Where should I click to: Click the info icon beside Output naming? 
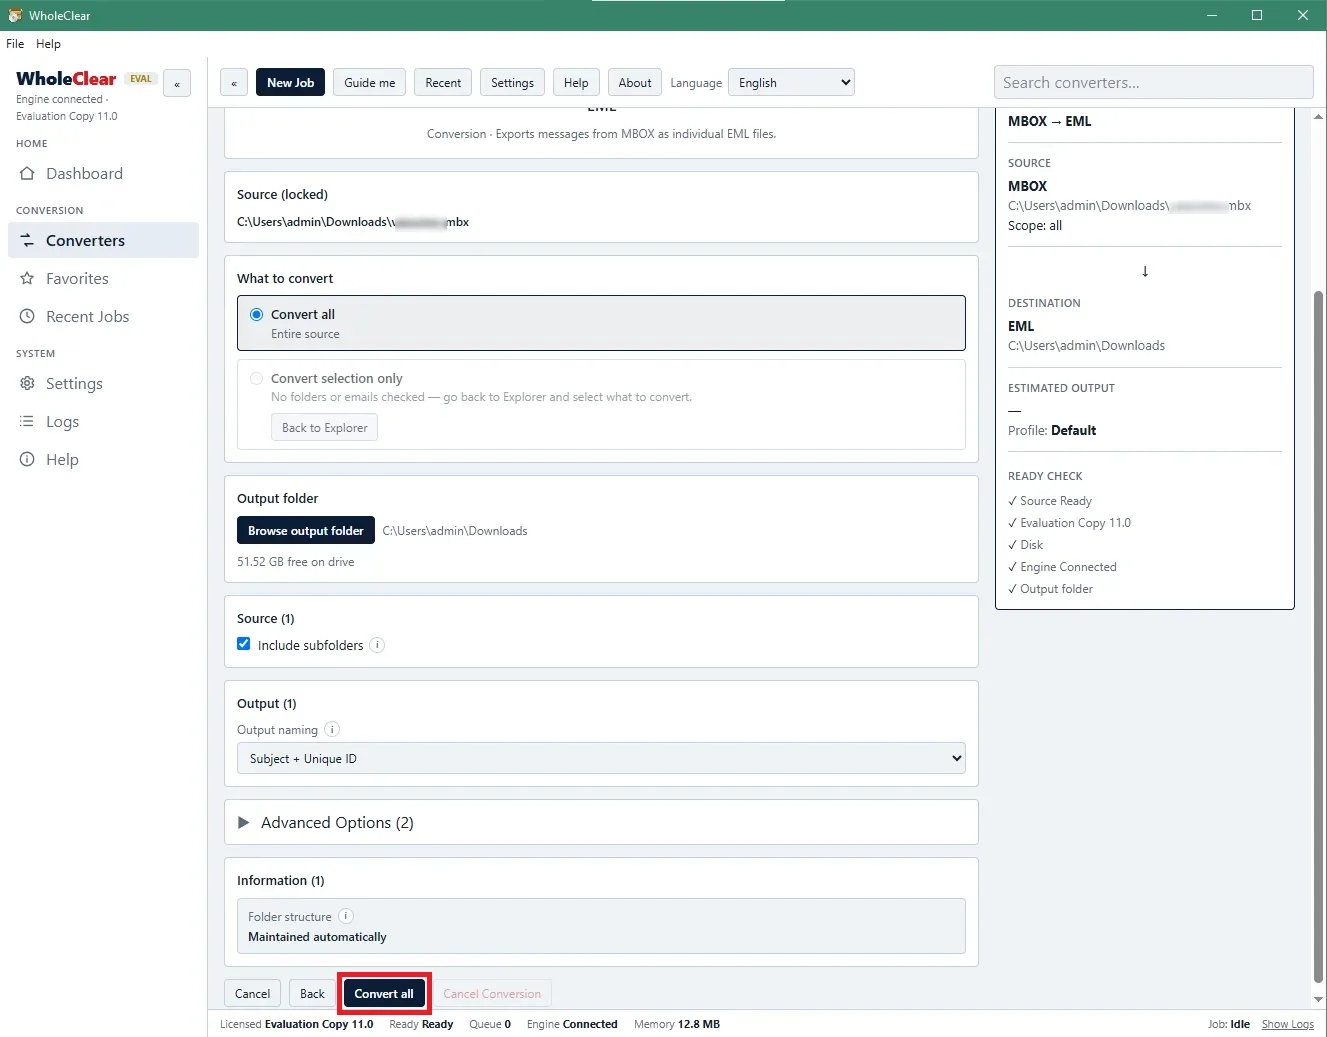332,729
